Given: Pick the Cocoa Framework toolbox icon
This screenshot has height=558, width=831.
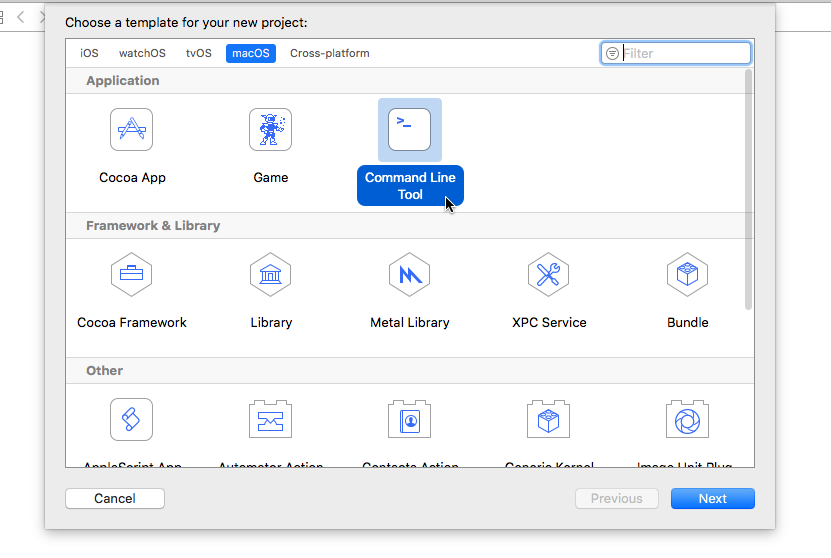Looking at the screenshot, I should coord(131,274).
